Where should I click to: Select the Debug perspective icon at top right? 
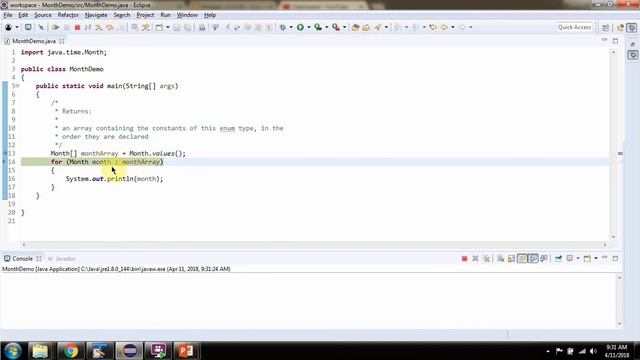(x=632, y=27)
